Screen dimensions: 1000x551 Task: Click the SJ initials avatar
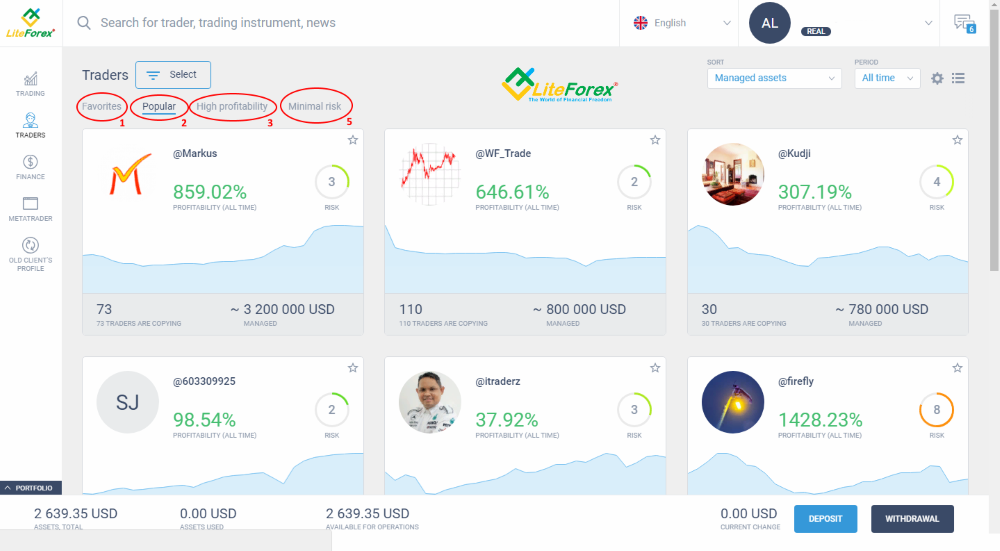coord(128,402)
